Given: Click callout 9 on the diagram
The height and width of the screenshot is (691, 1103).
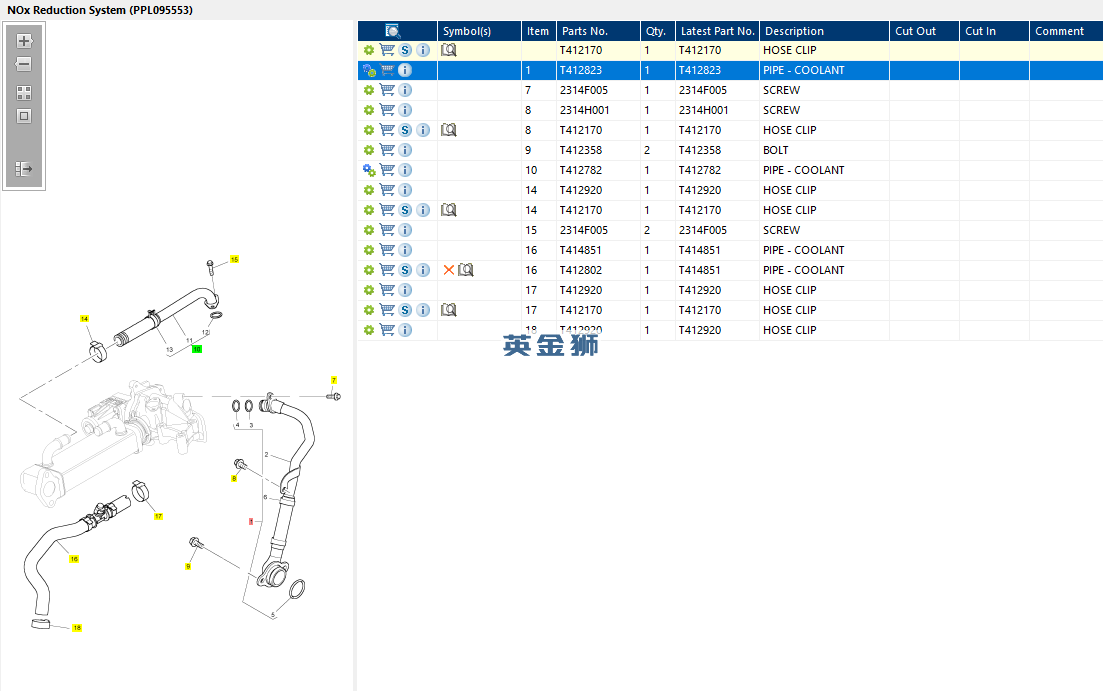Looking at the screenshot, I should [188, 566].
